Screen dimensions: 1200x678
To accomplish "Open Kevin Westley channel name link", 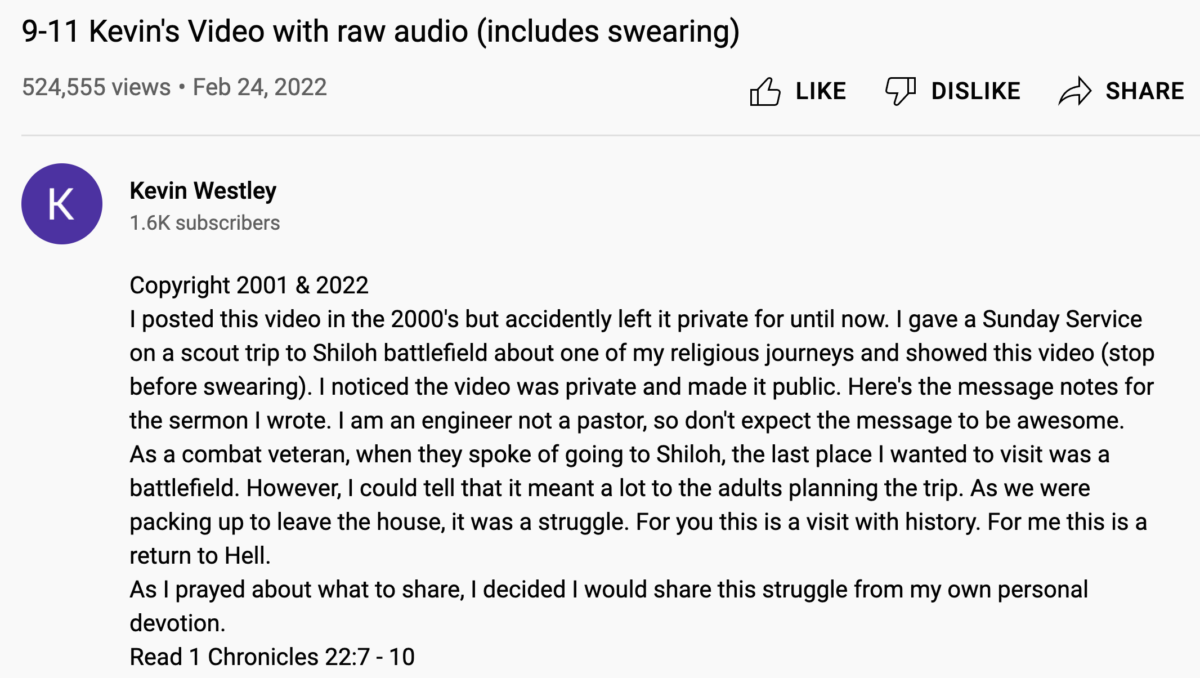I will click(203, 190).
